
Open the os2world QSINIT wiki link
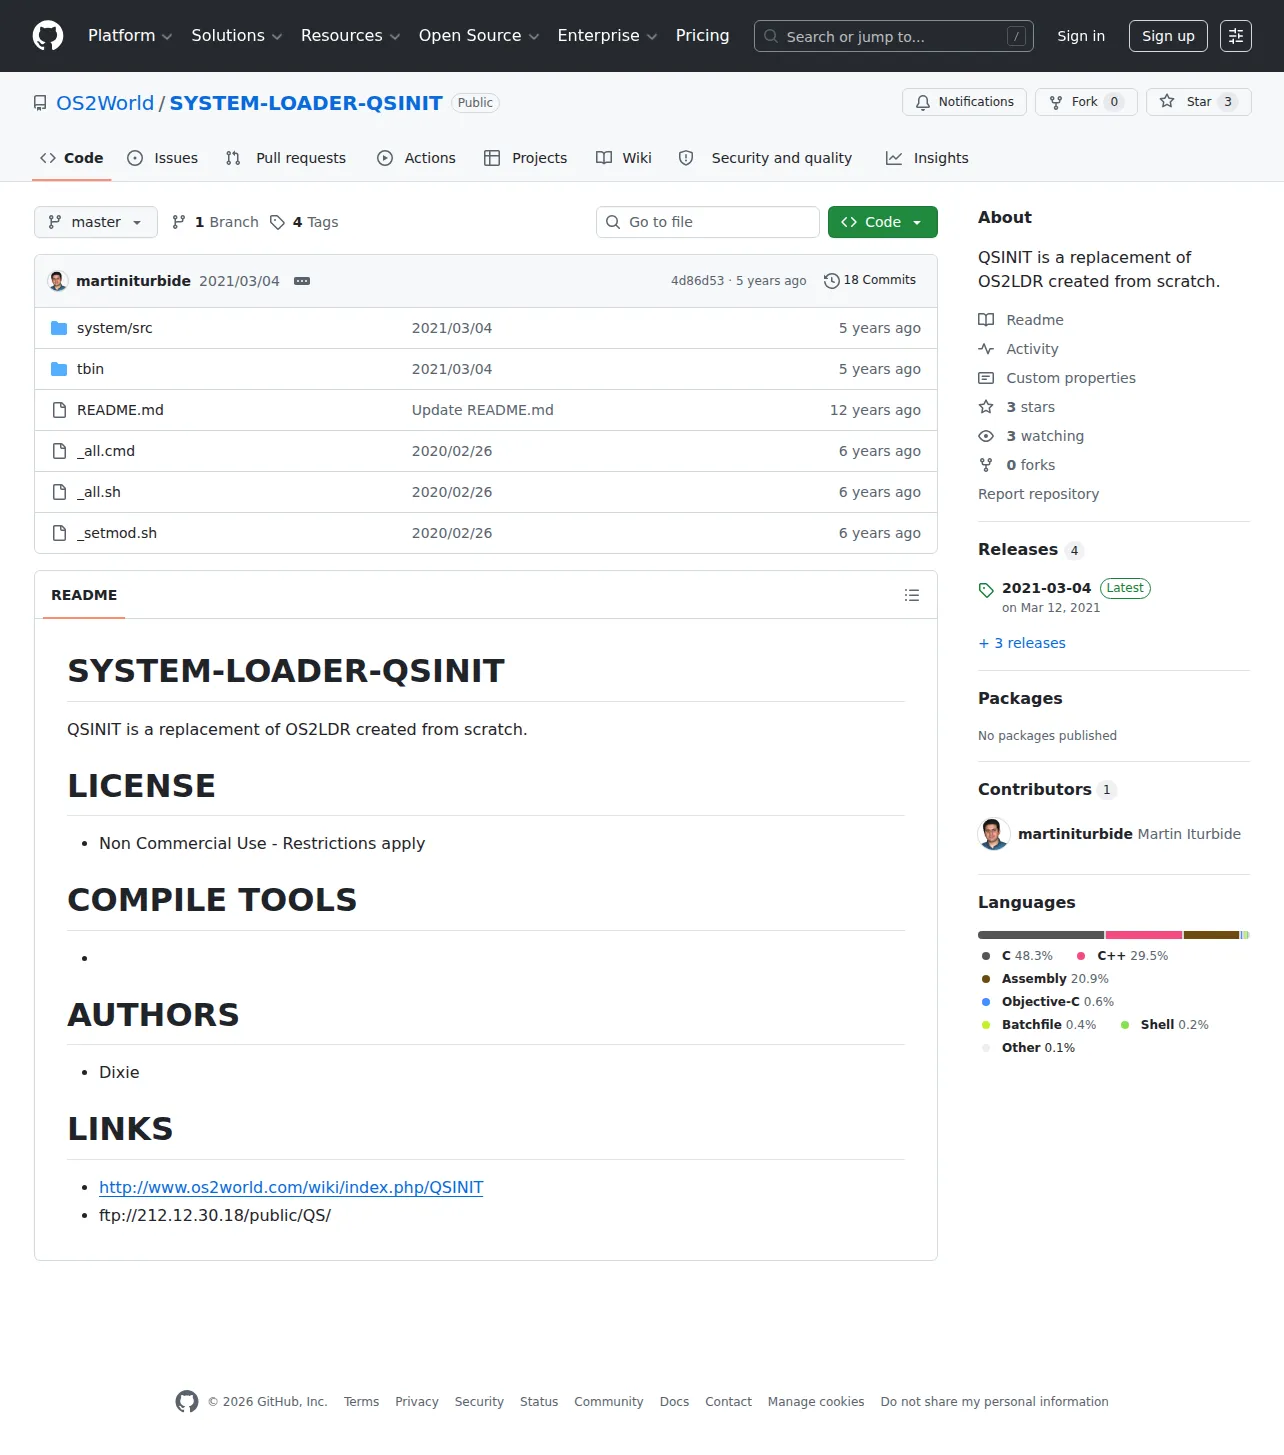tap(291, 1187)
